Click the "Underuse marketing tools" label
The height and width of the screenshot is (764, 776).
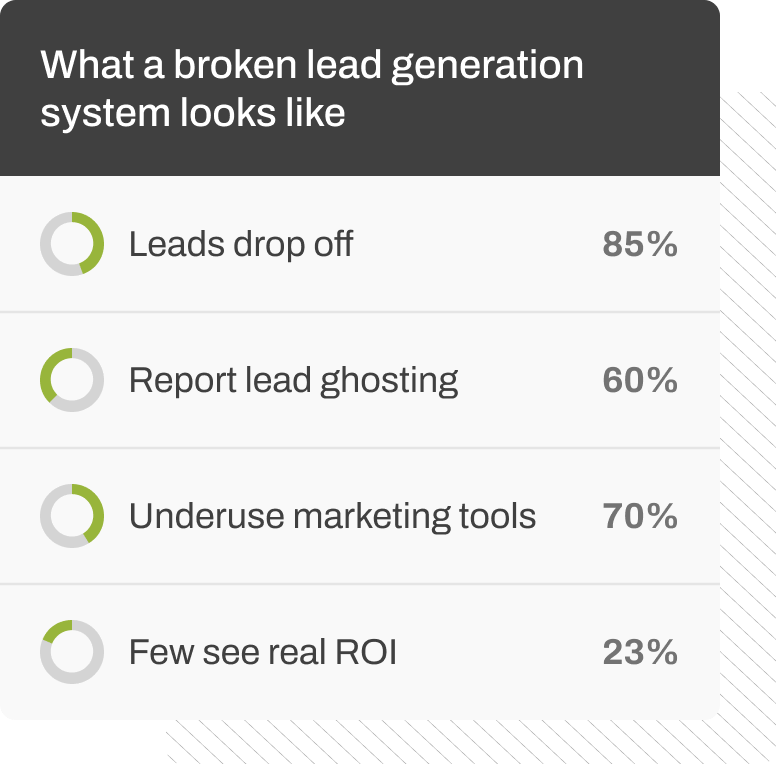tap(332, 516)
